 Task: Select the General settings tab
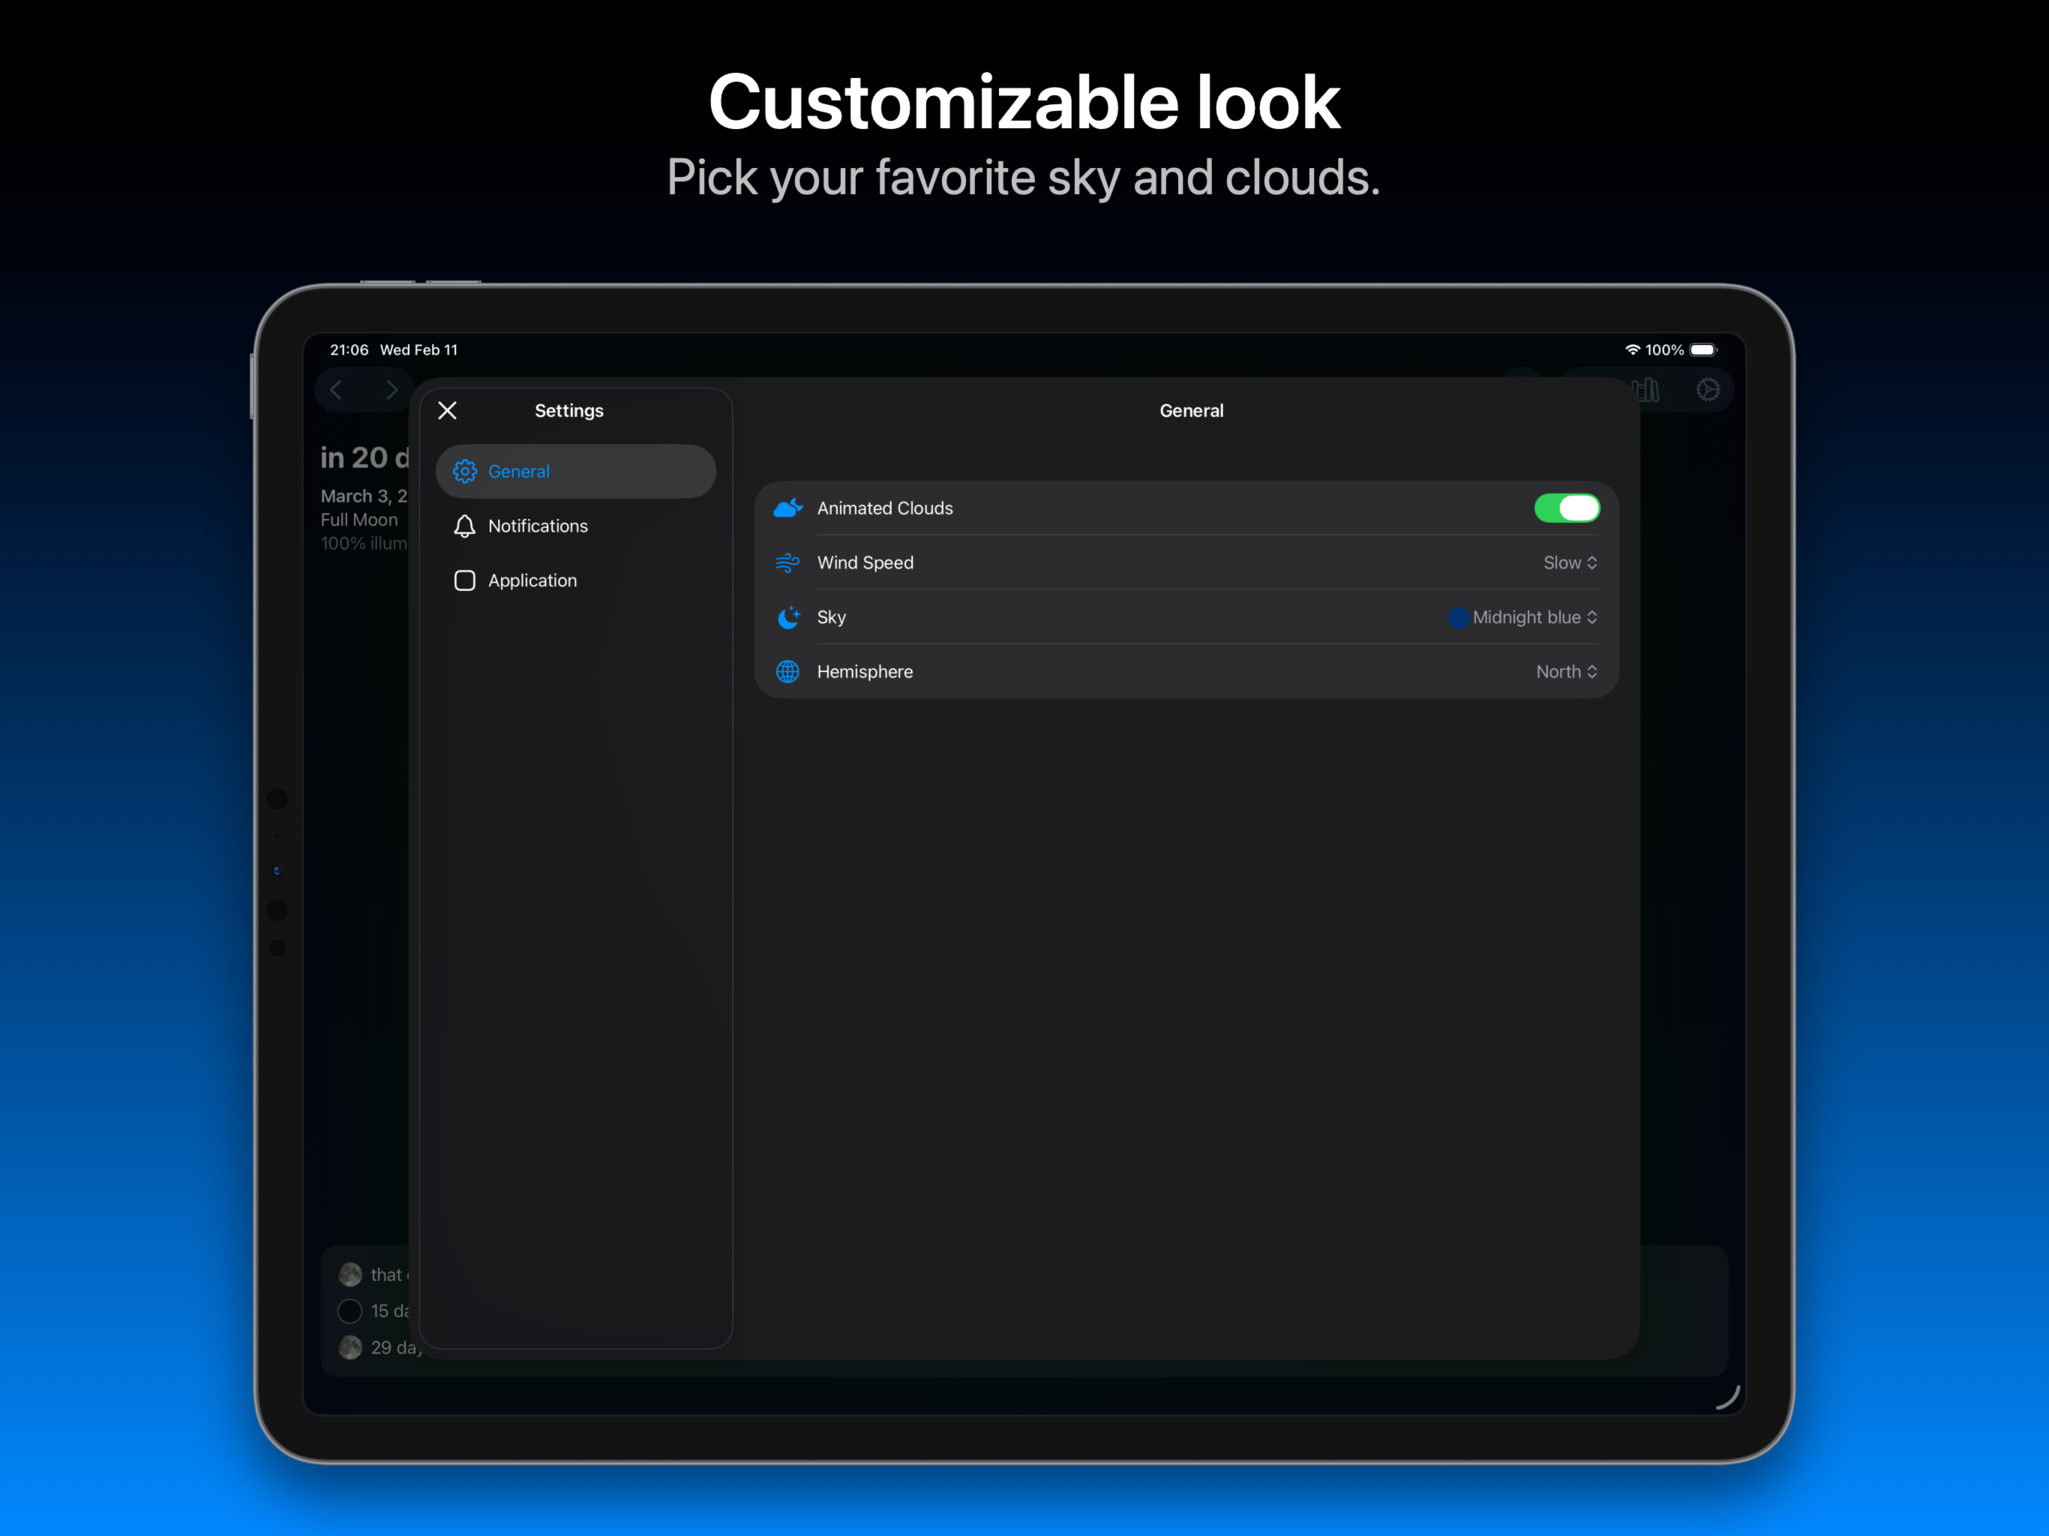(576, 471)
